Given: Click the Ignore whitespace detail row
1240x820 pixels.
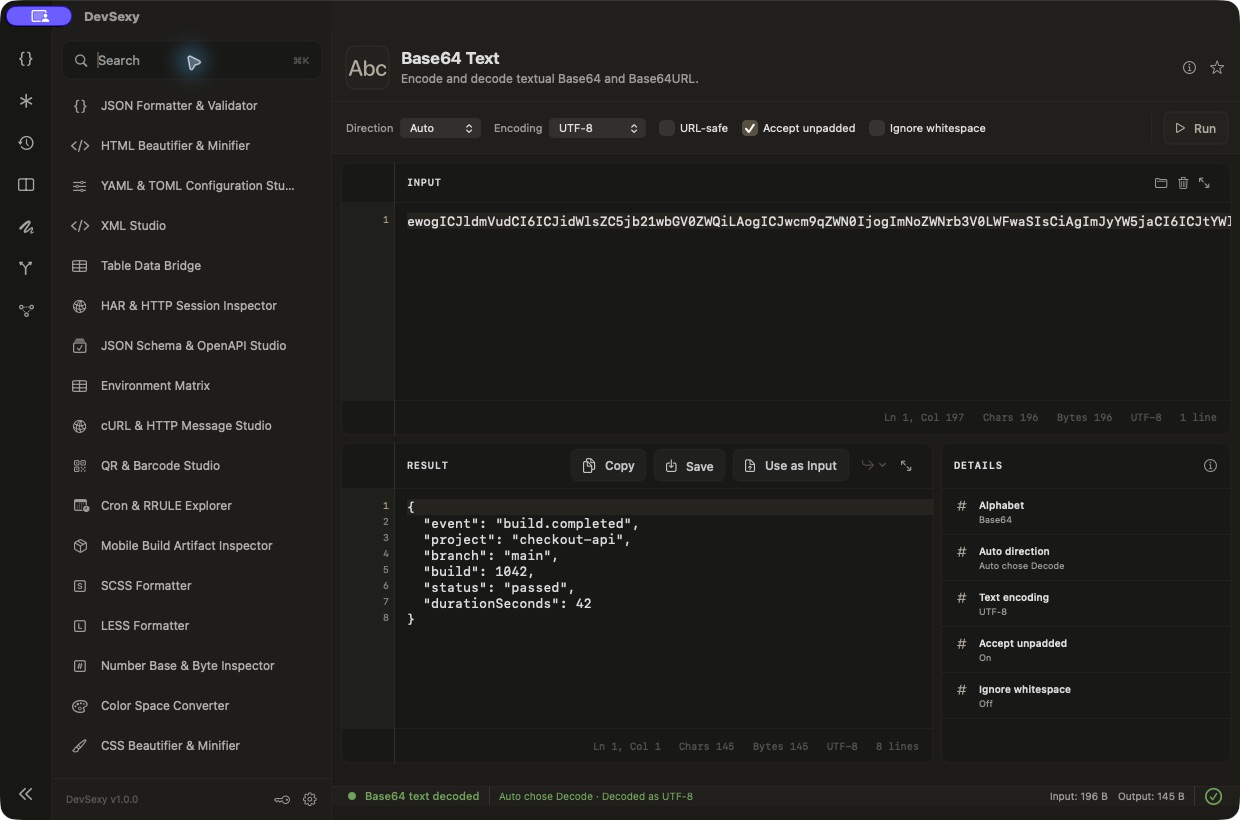Looking at the screenshot, I should (1085, 696).
